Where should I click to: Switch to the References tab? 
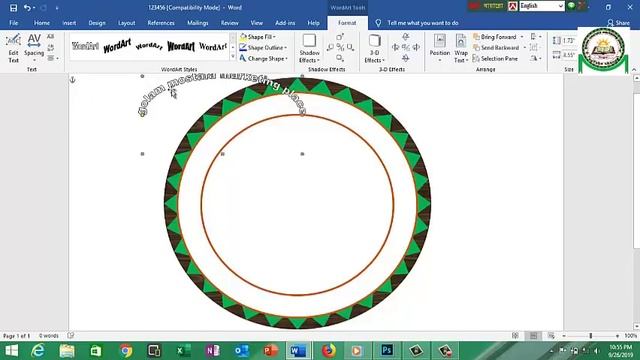(161, 23)
